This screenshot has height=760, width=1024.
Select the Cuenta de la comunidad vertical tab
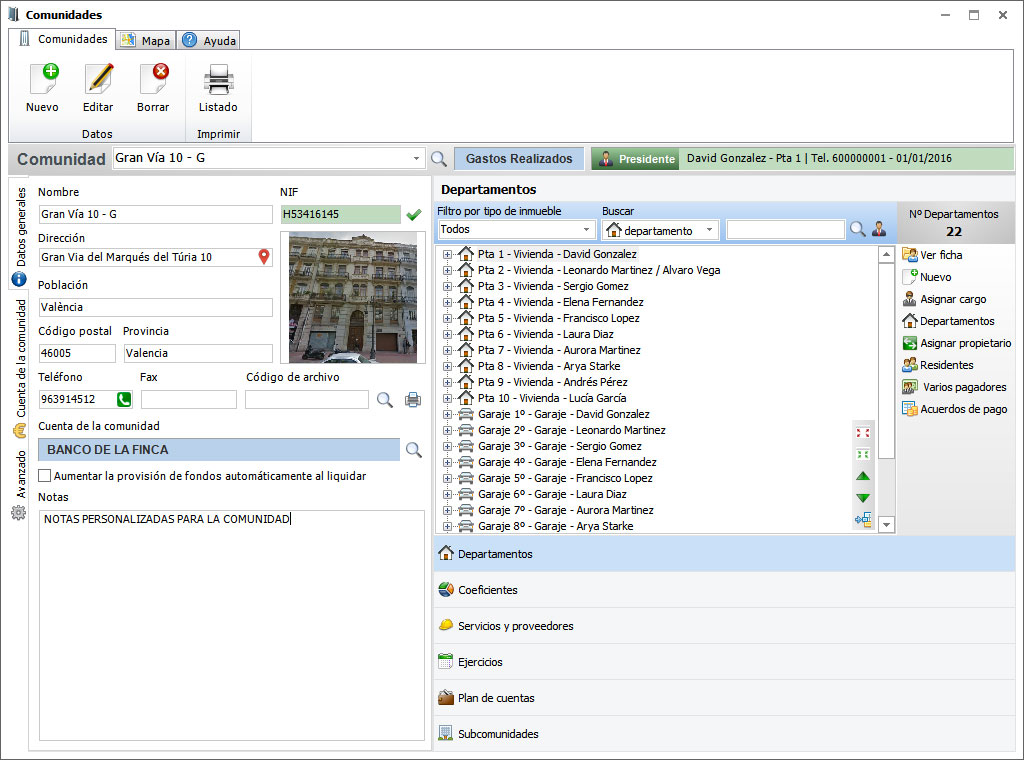point(20,367)
